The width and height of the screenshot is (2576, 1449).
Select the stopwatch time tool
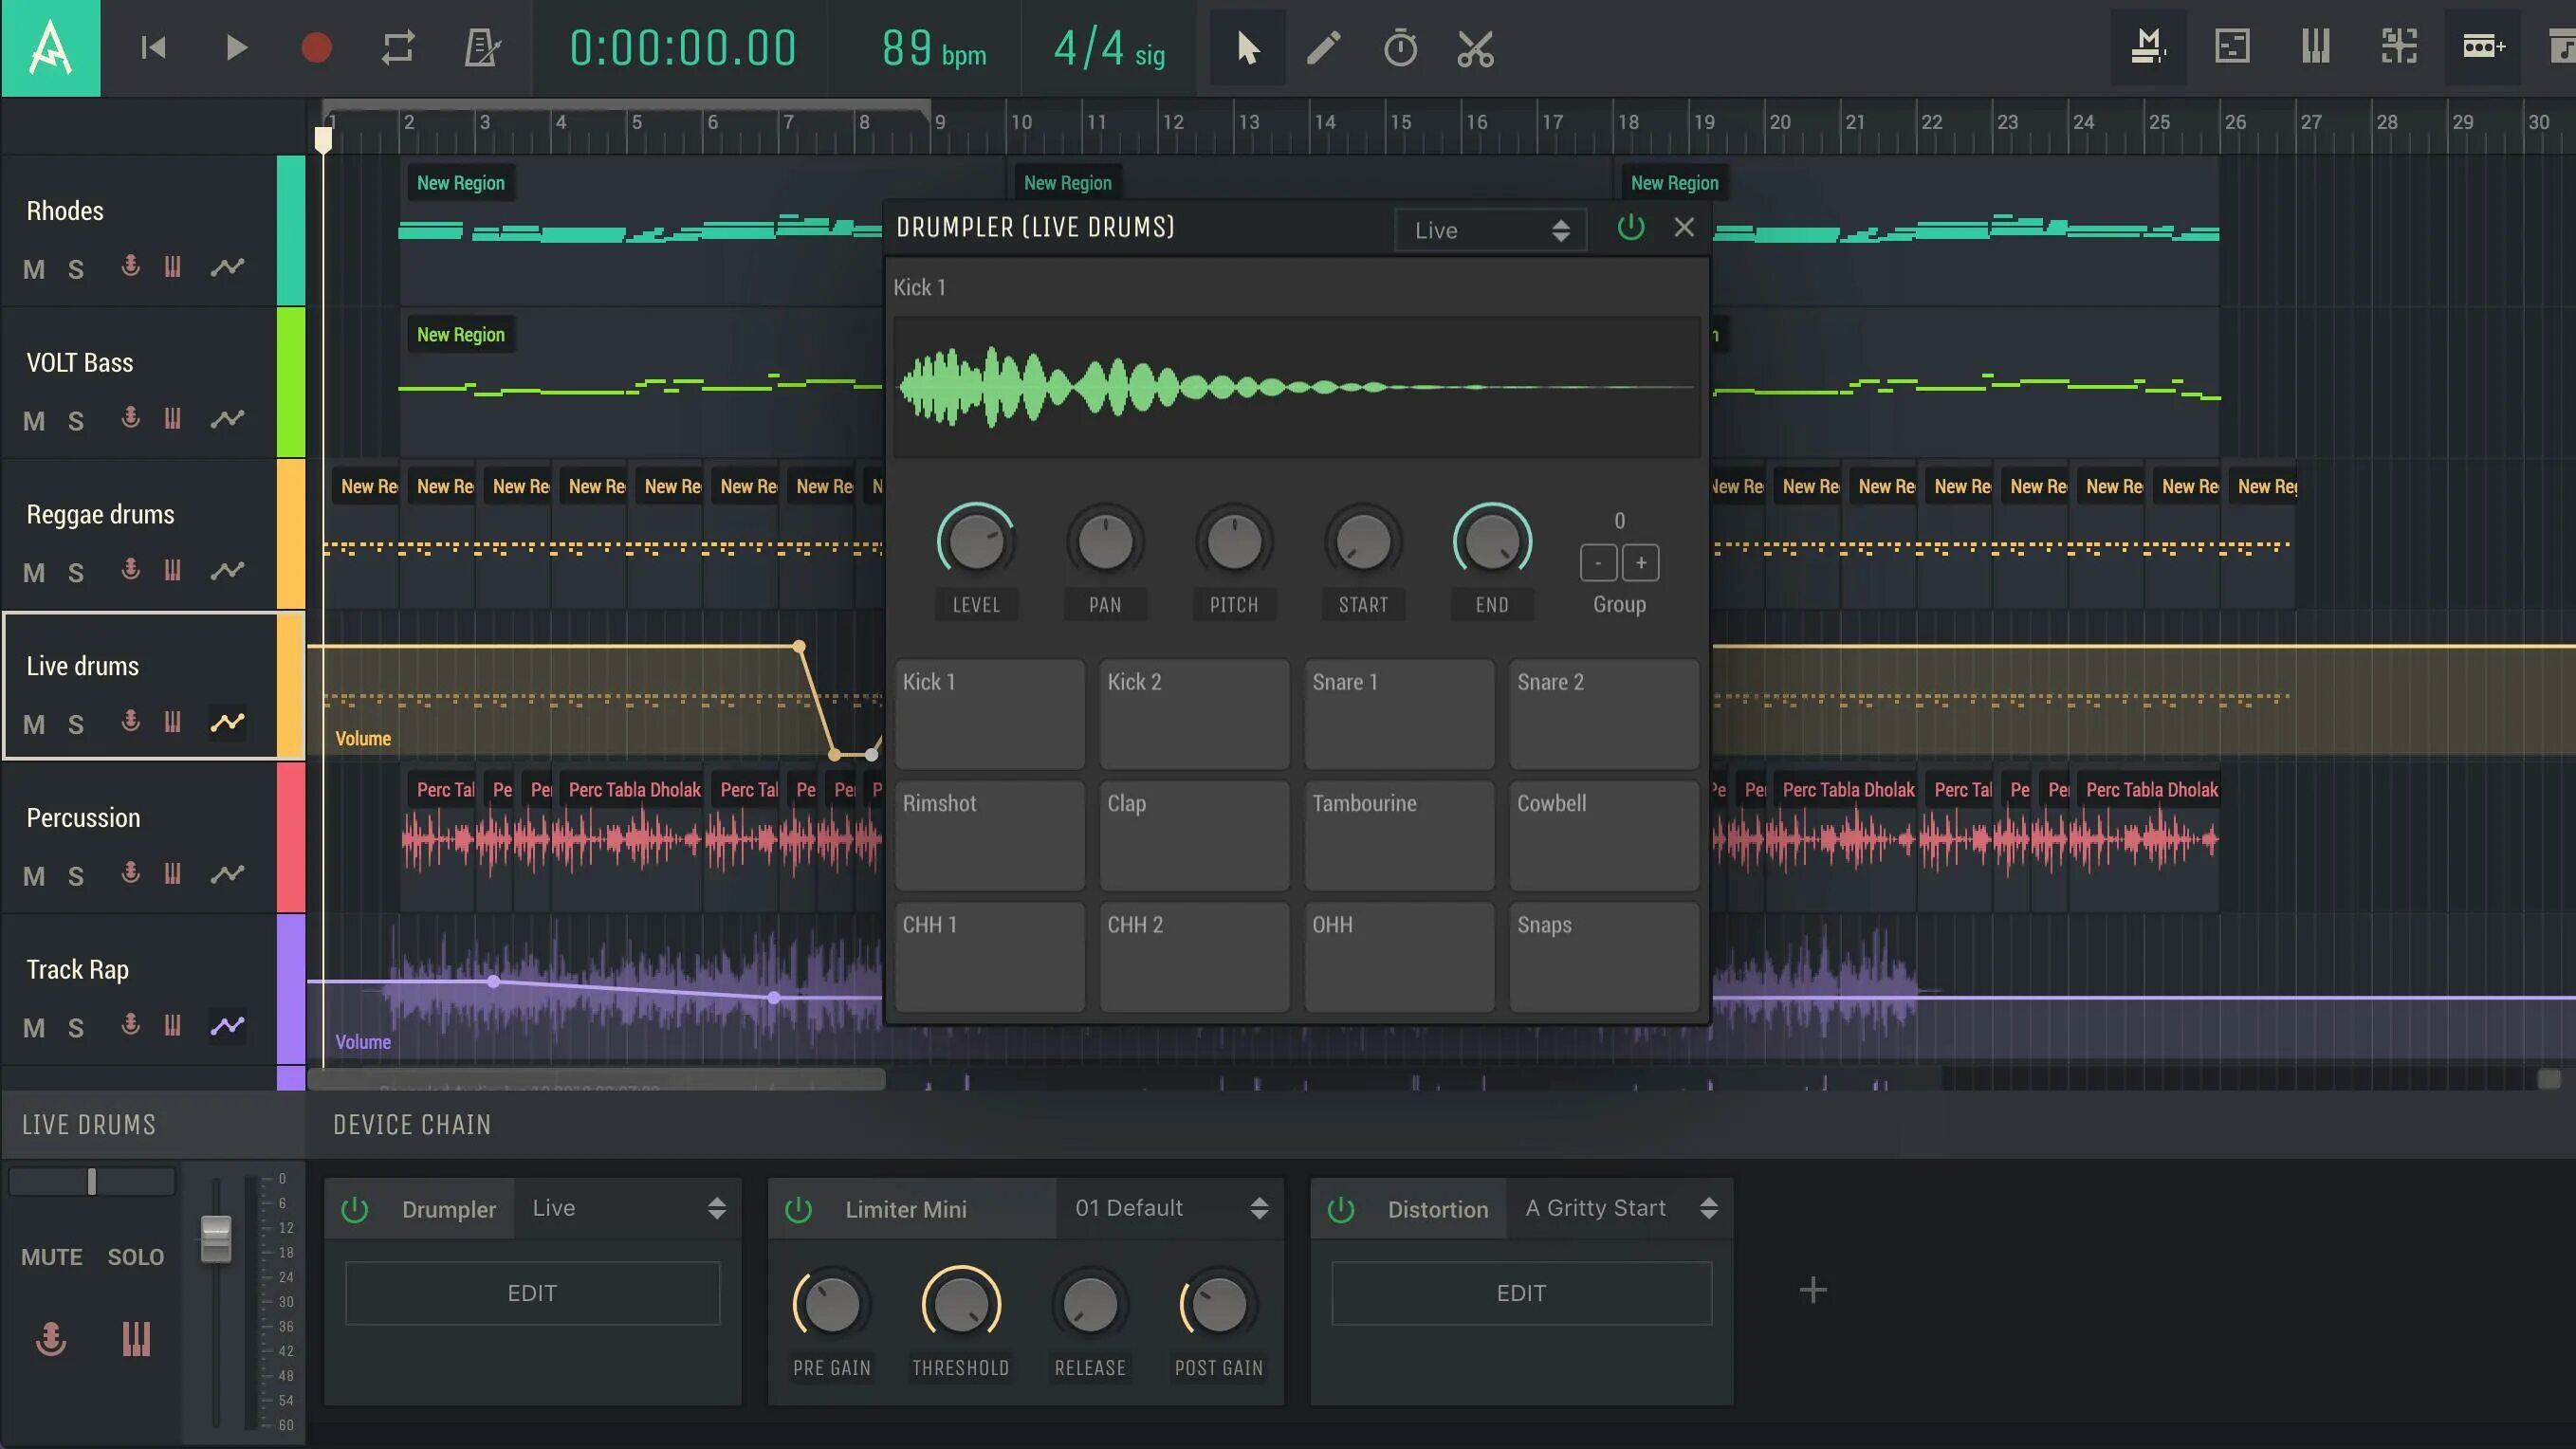pyautogui.click(x=1400, y=48)
